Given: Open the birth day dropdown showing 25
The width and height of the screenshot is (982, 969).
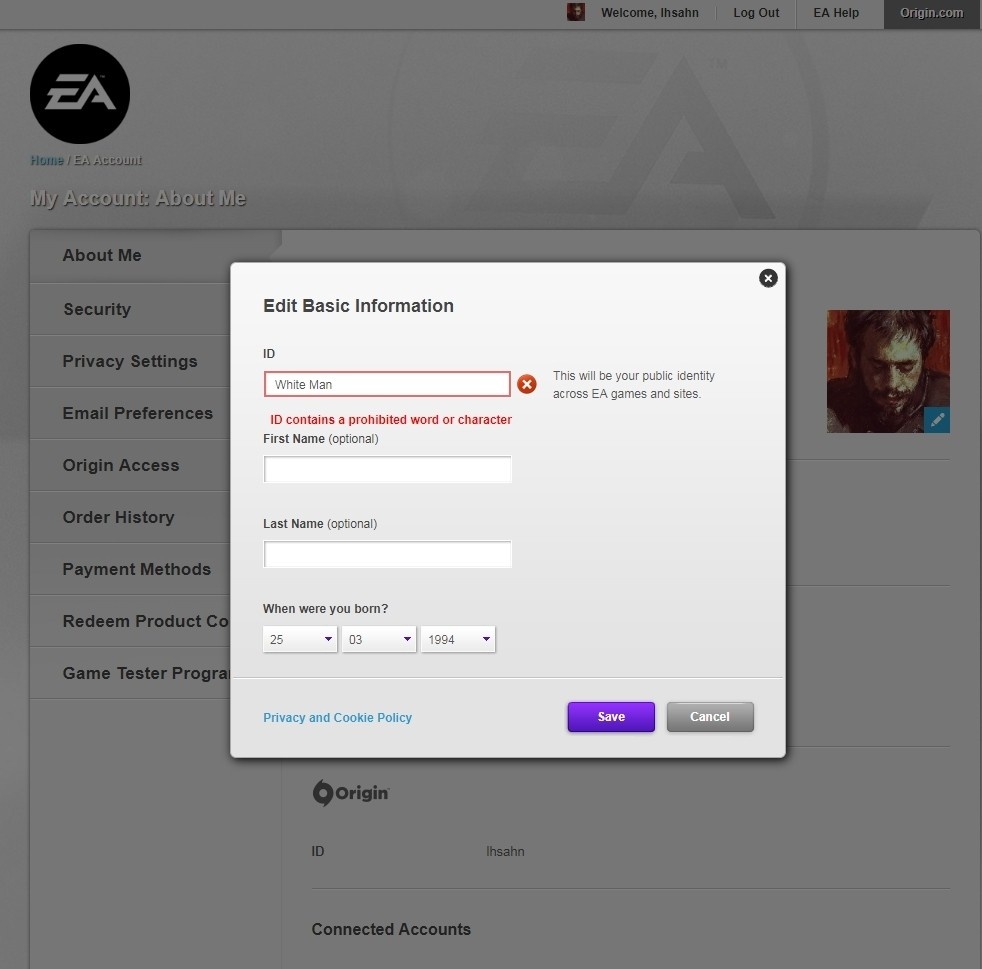Looking at the screenshot, I should [x=300, y=639].
